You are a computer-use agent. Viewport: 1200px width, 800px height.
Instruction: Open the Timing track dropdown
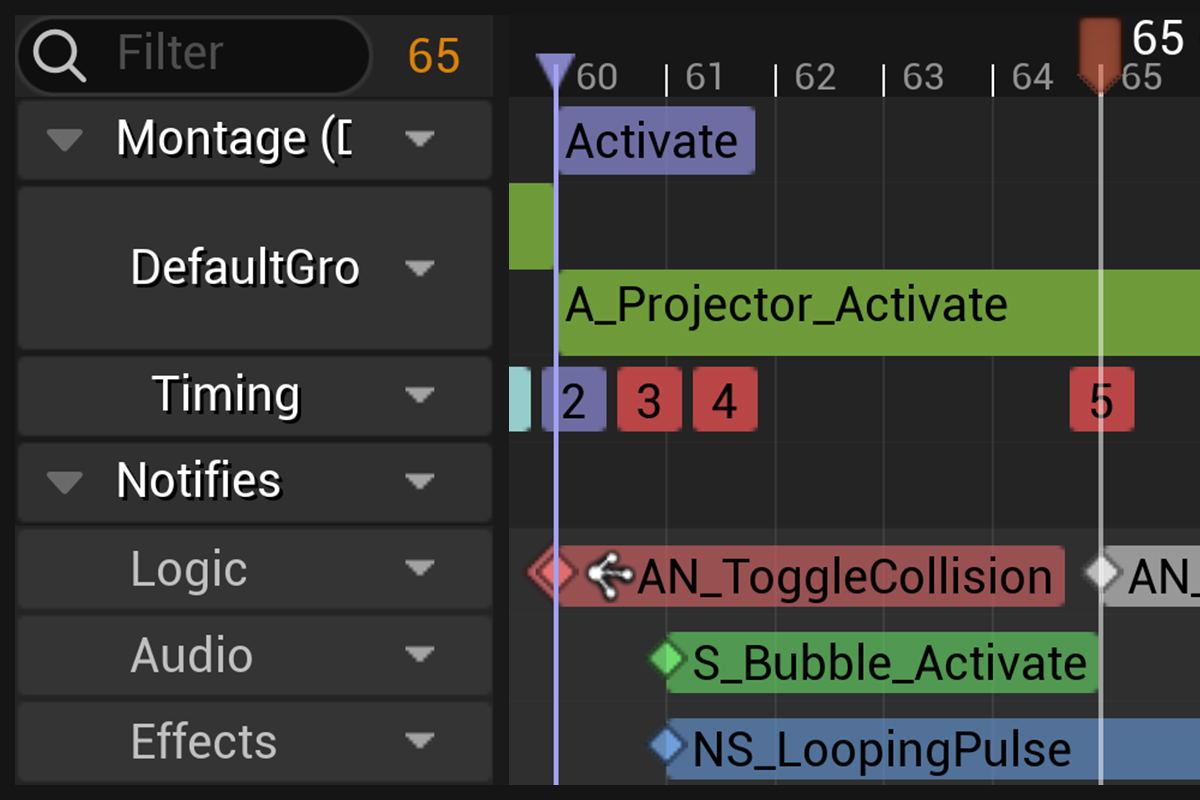tap(420, 396)
